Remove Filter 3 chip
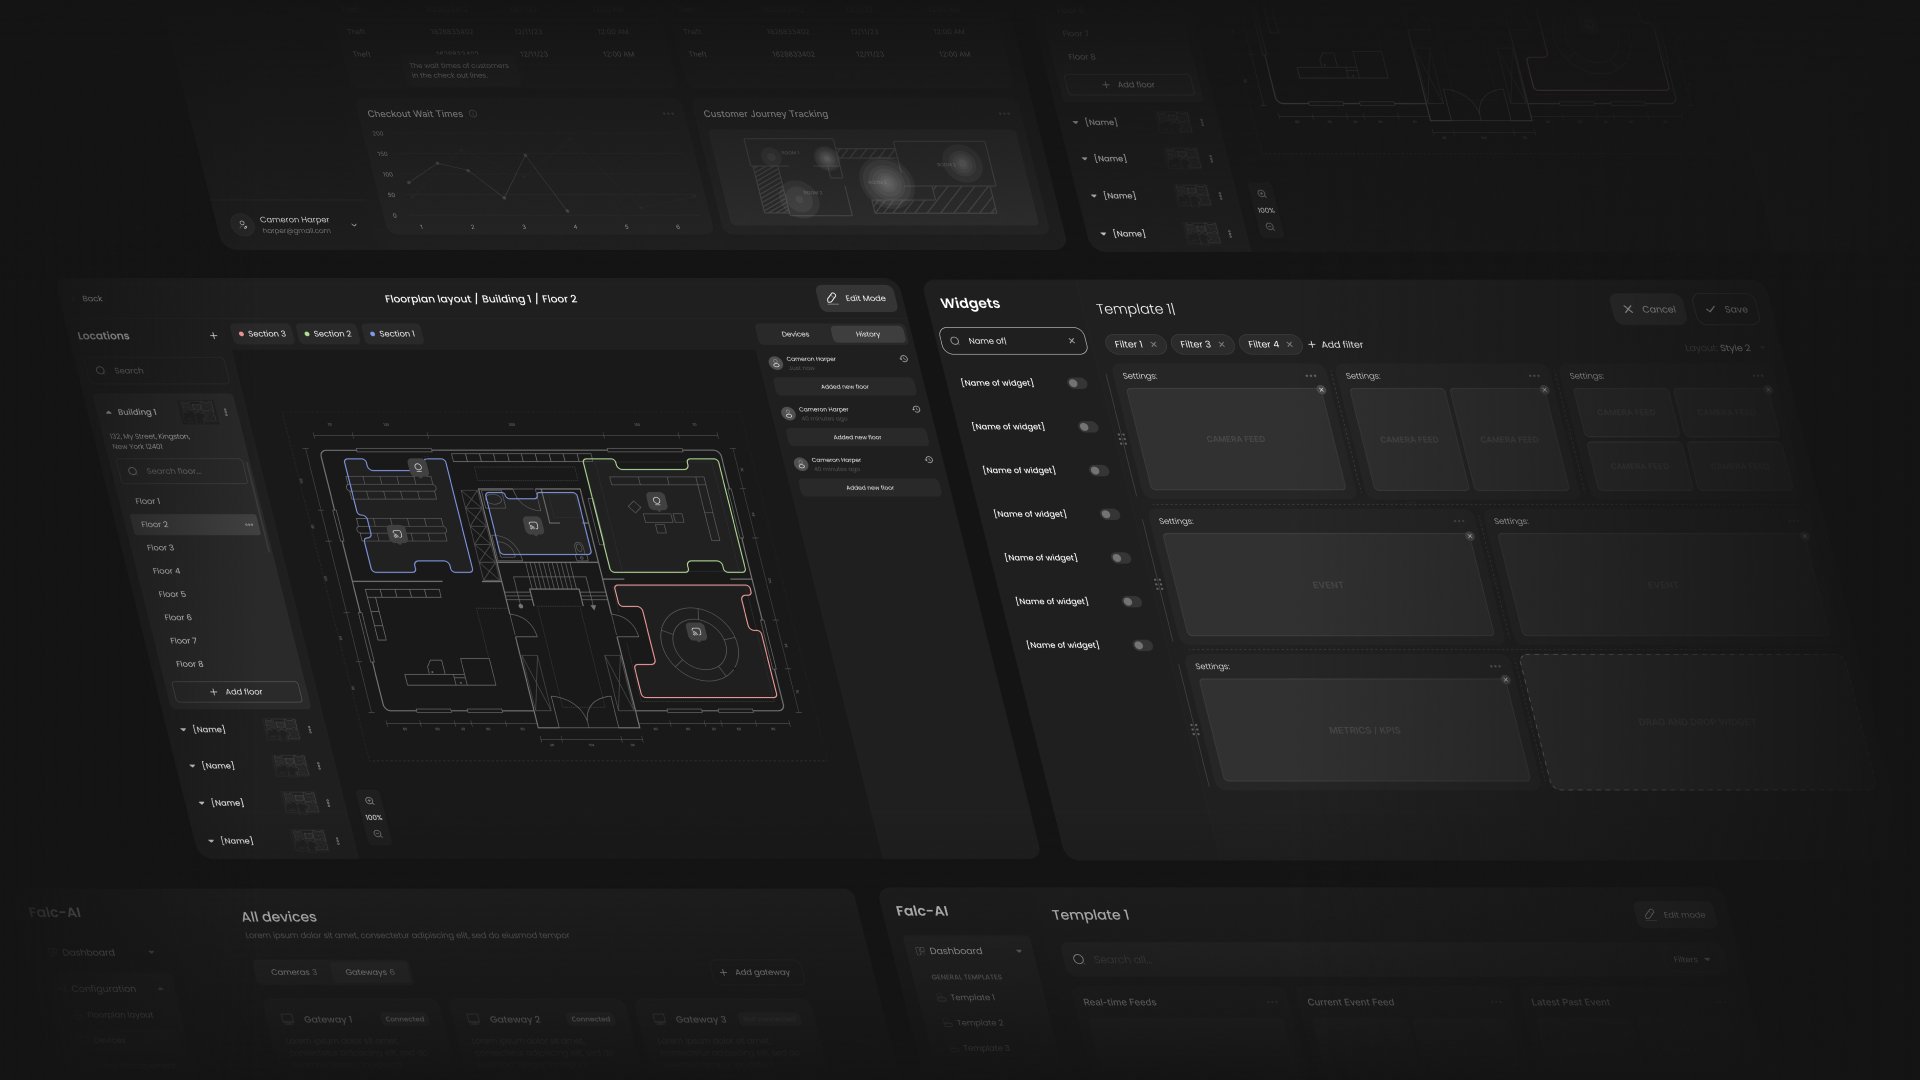Image resolution: width=1920 pixels, height=1080 pixels. (1222, 345)
